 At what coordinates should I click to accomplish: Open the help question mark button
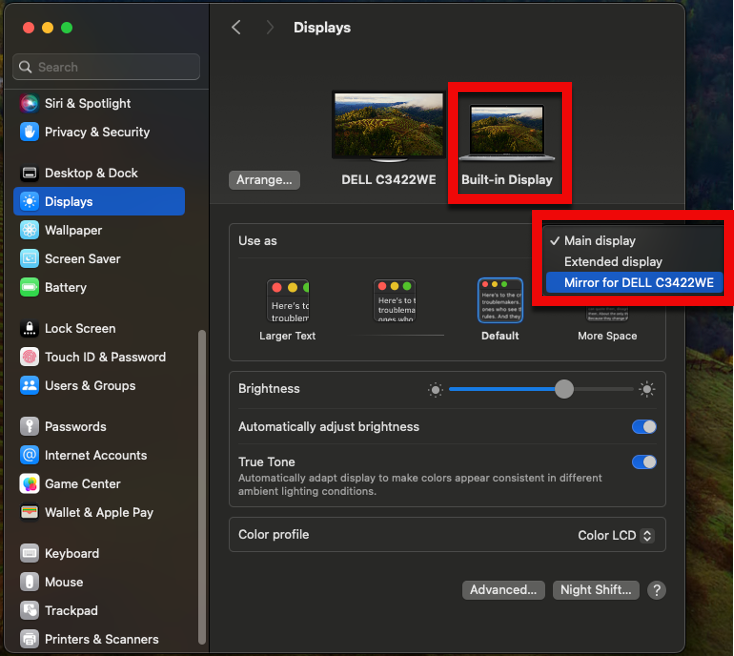pos(656,590)
